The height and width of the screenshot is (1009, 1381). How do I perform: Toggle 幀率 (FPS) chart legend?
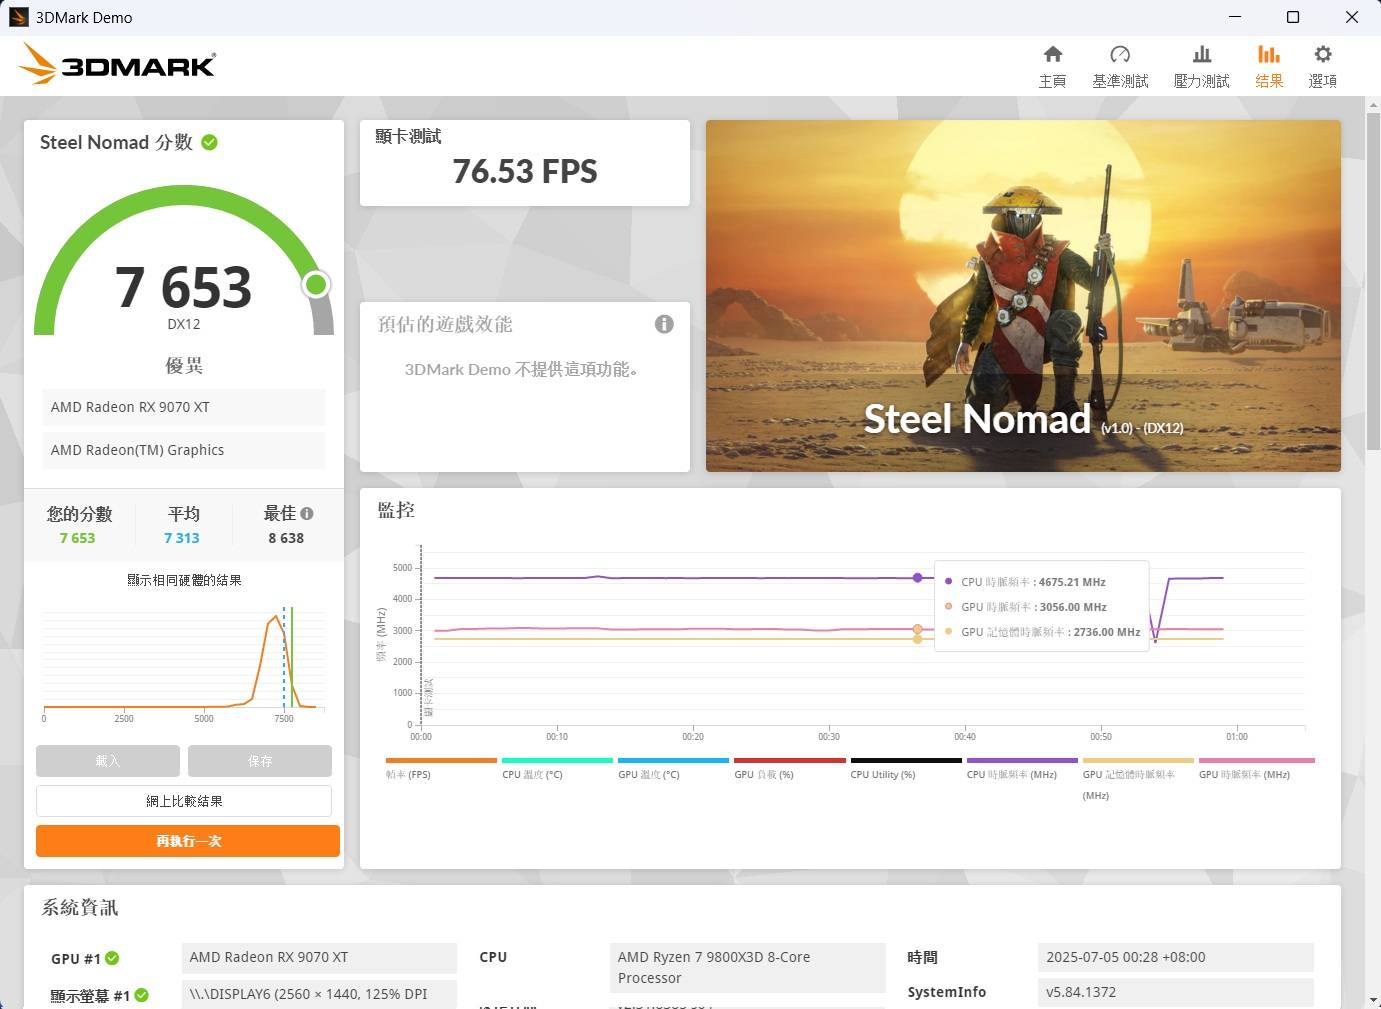coord(440,768)
